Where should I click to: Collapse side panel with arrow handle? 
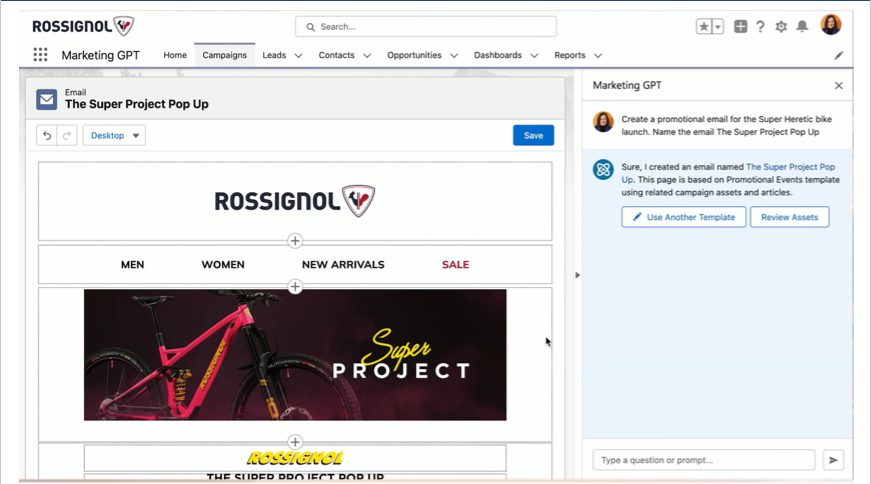(x=577, y=275)
